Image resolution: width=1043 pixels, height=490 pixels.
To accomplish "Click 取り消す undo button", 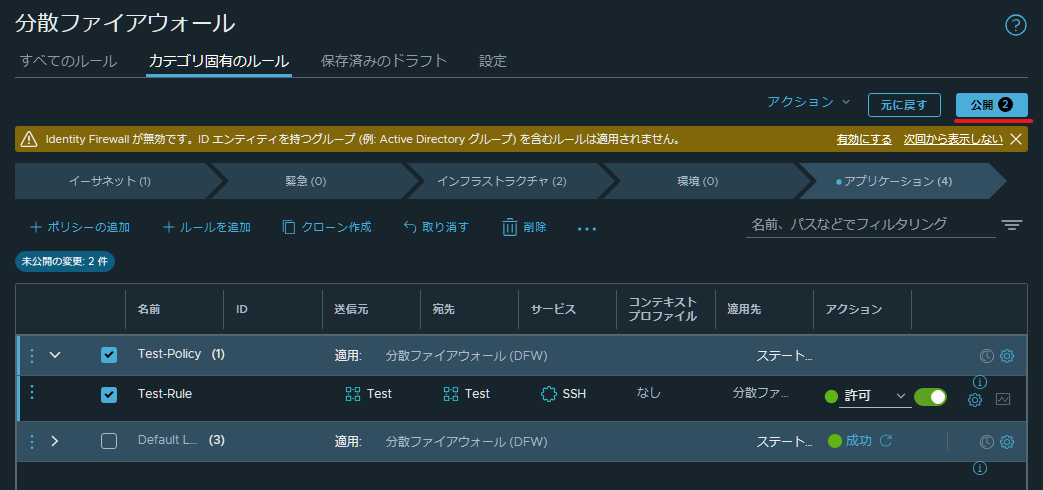I will pyautogui.click(x=436, y=227).
